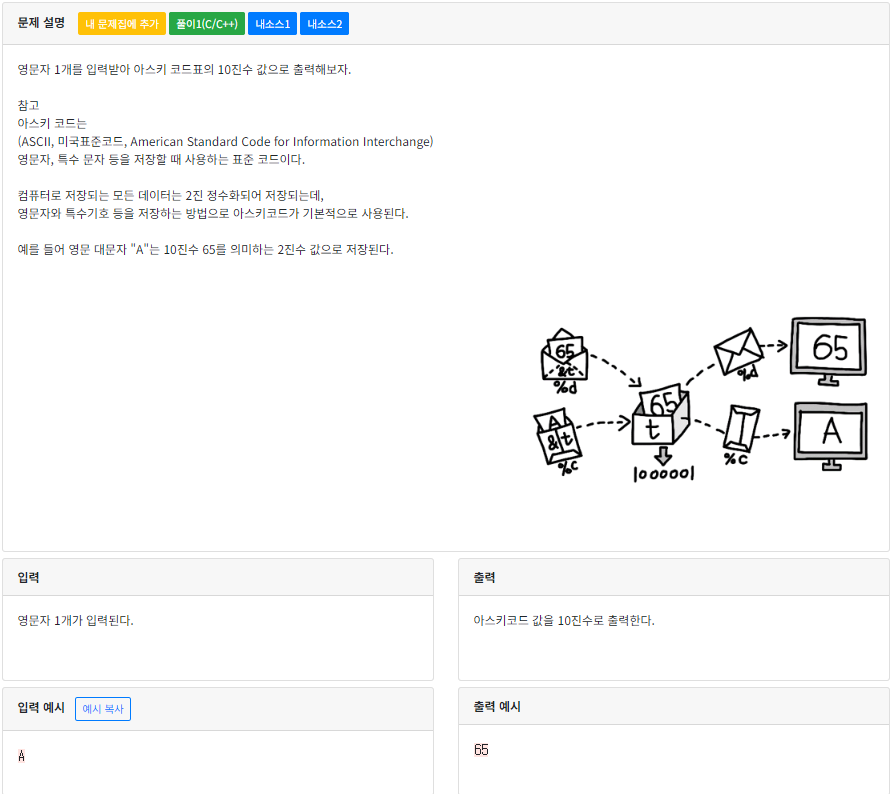Click the '예시 복사' copy button
The height and width of the screenshot is (794, 894).
103,709
